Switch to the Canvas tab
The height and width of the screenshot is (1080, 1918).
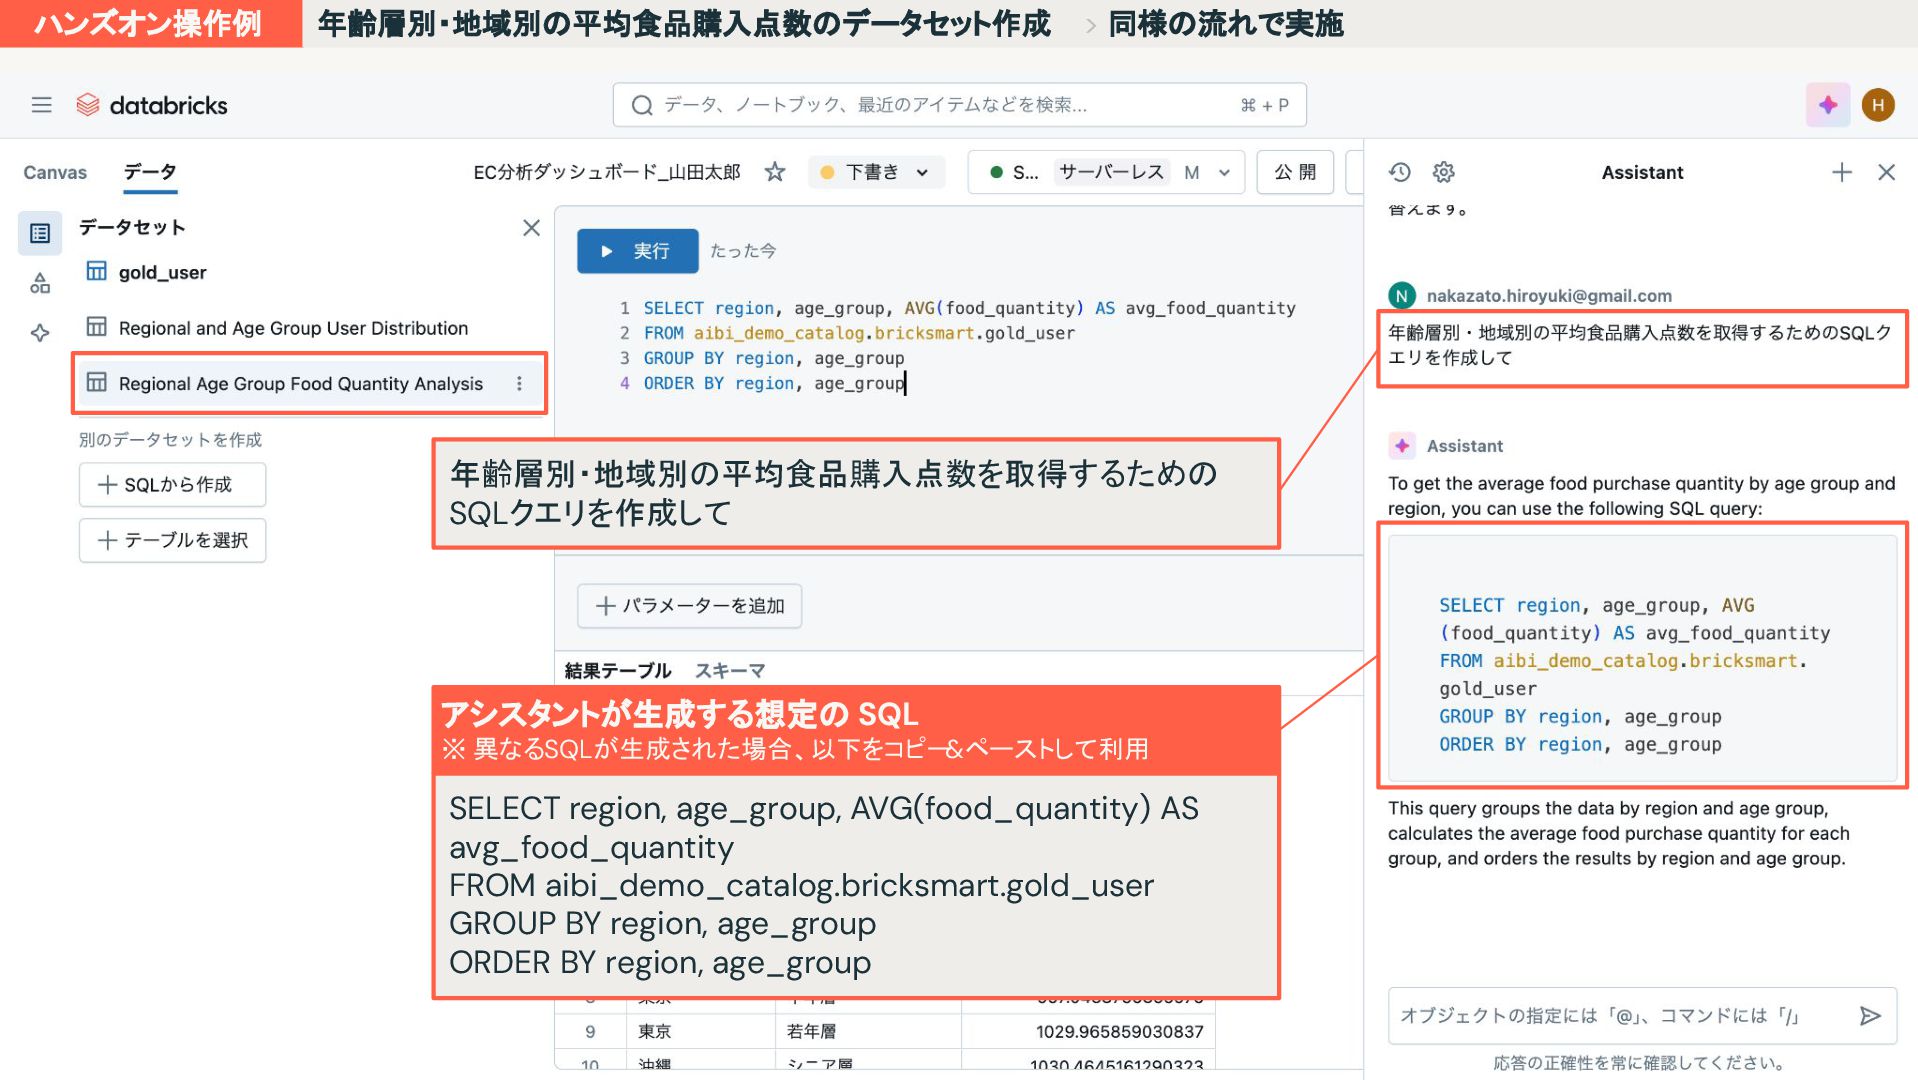click(x=55, y=172)
